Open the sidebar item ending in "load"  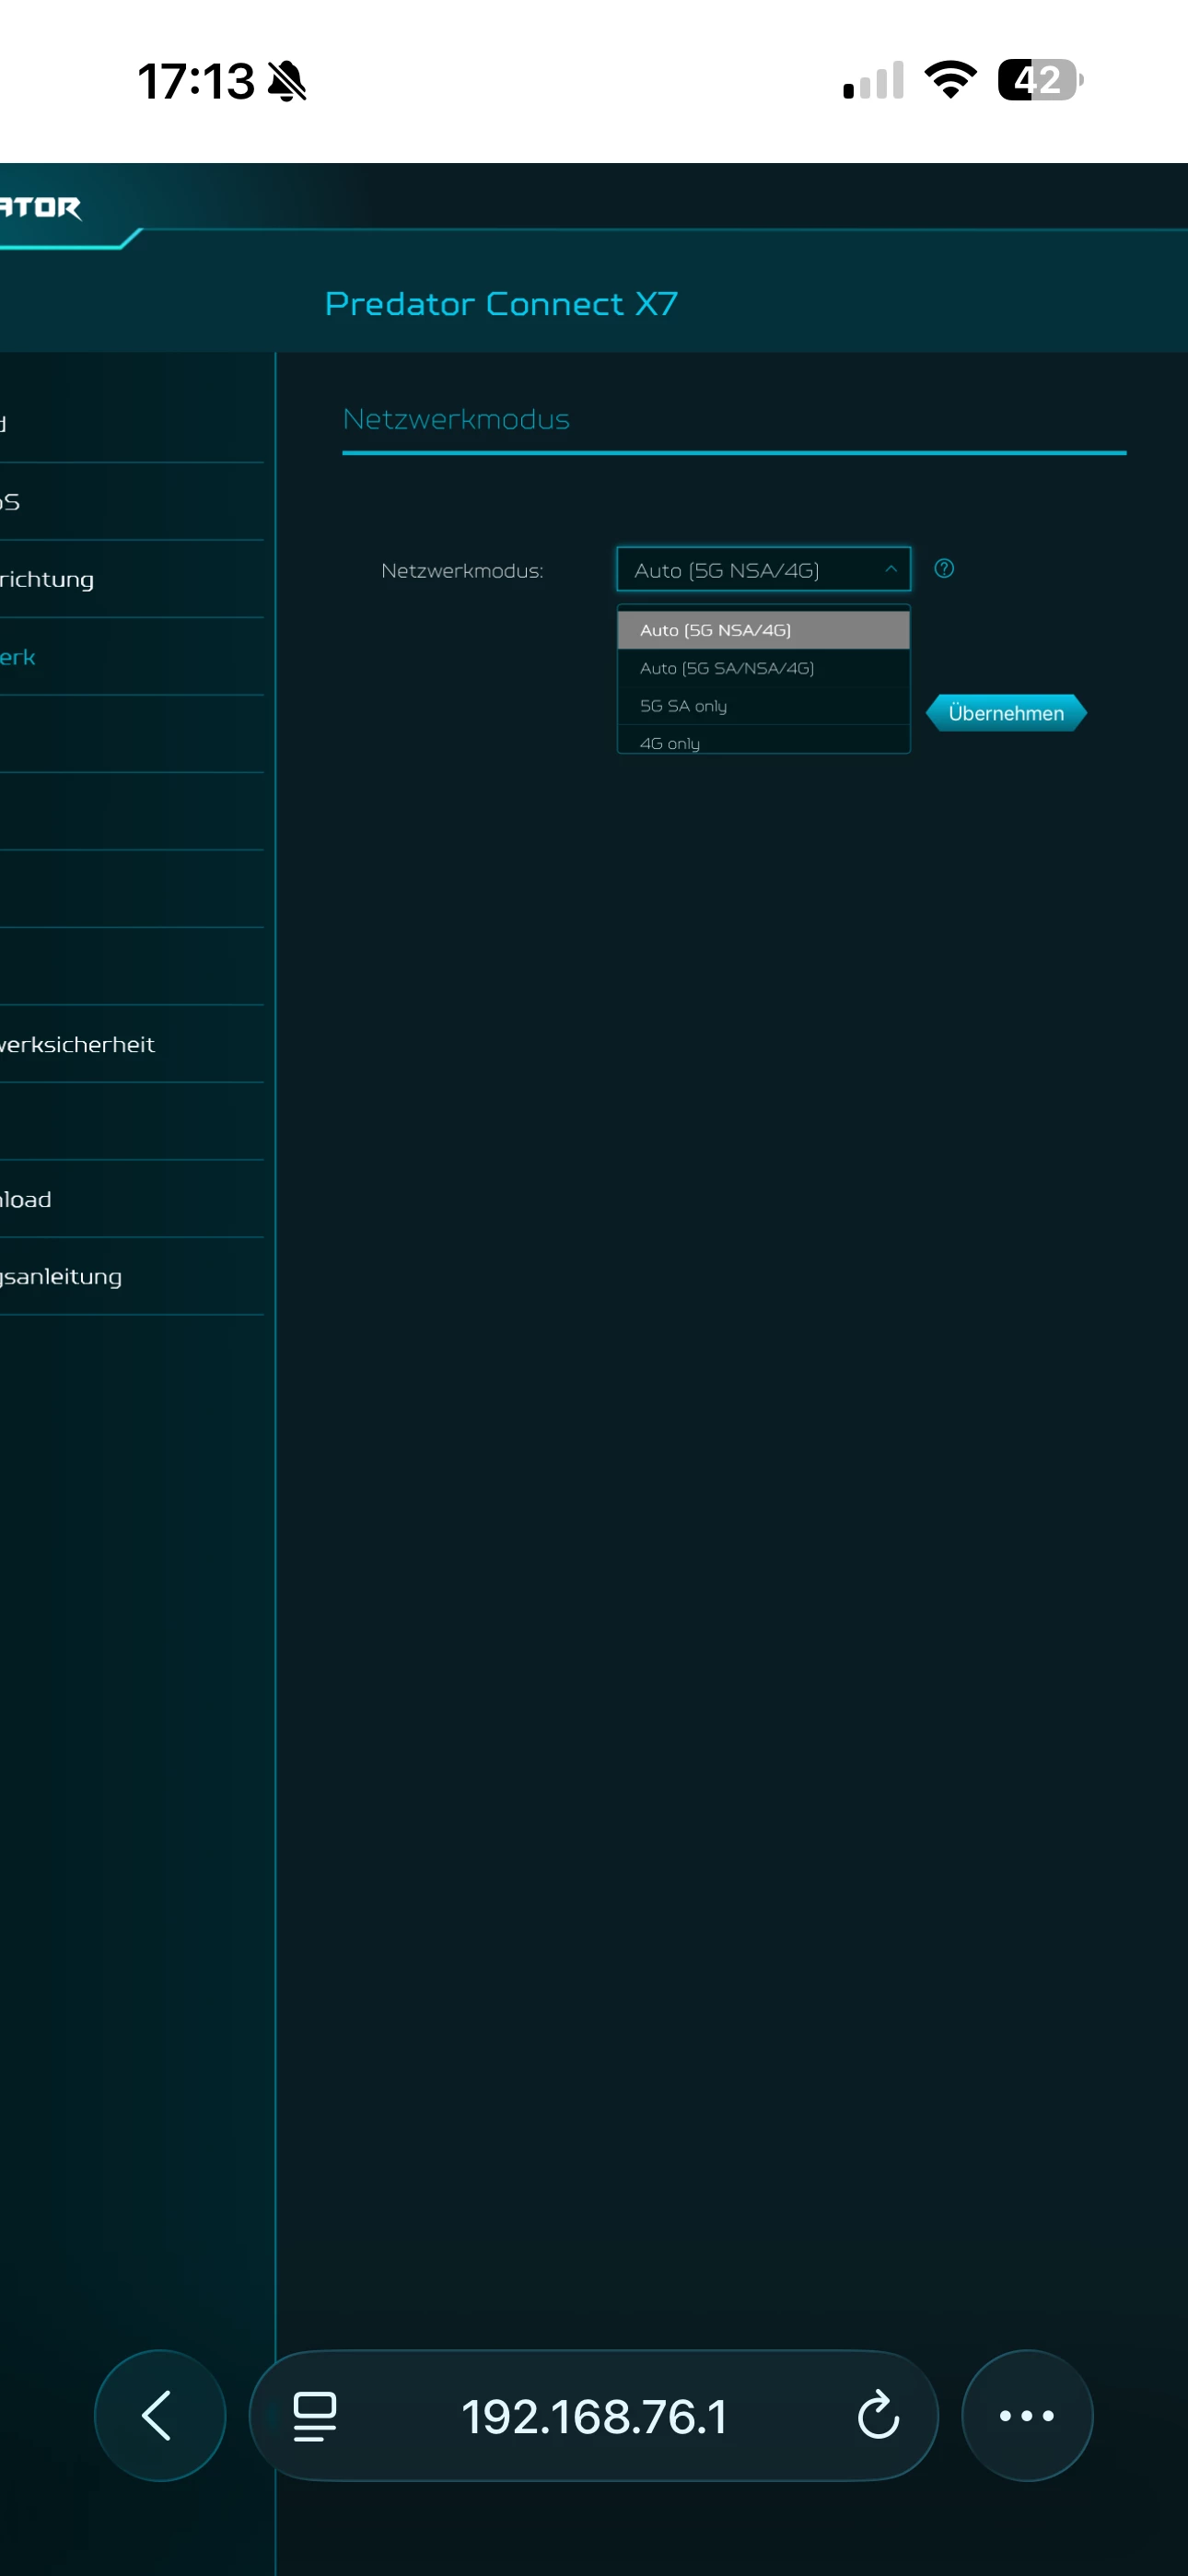(132, 1199)
